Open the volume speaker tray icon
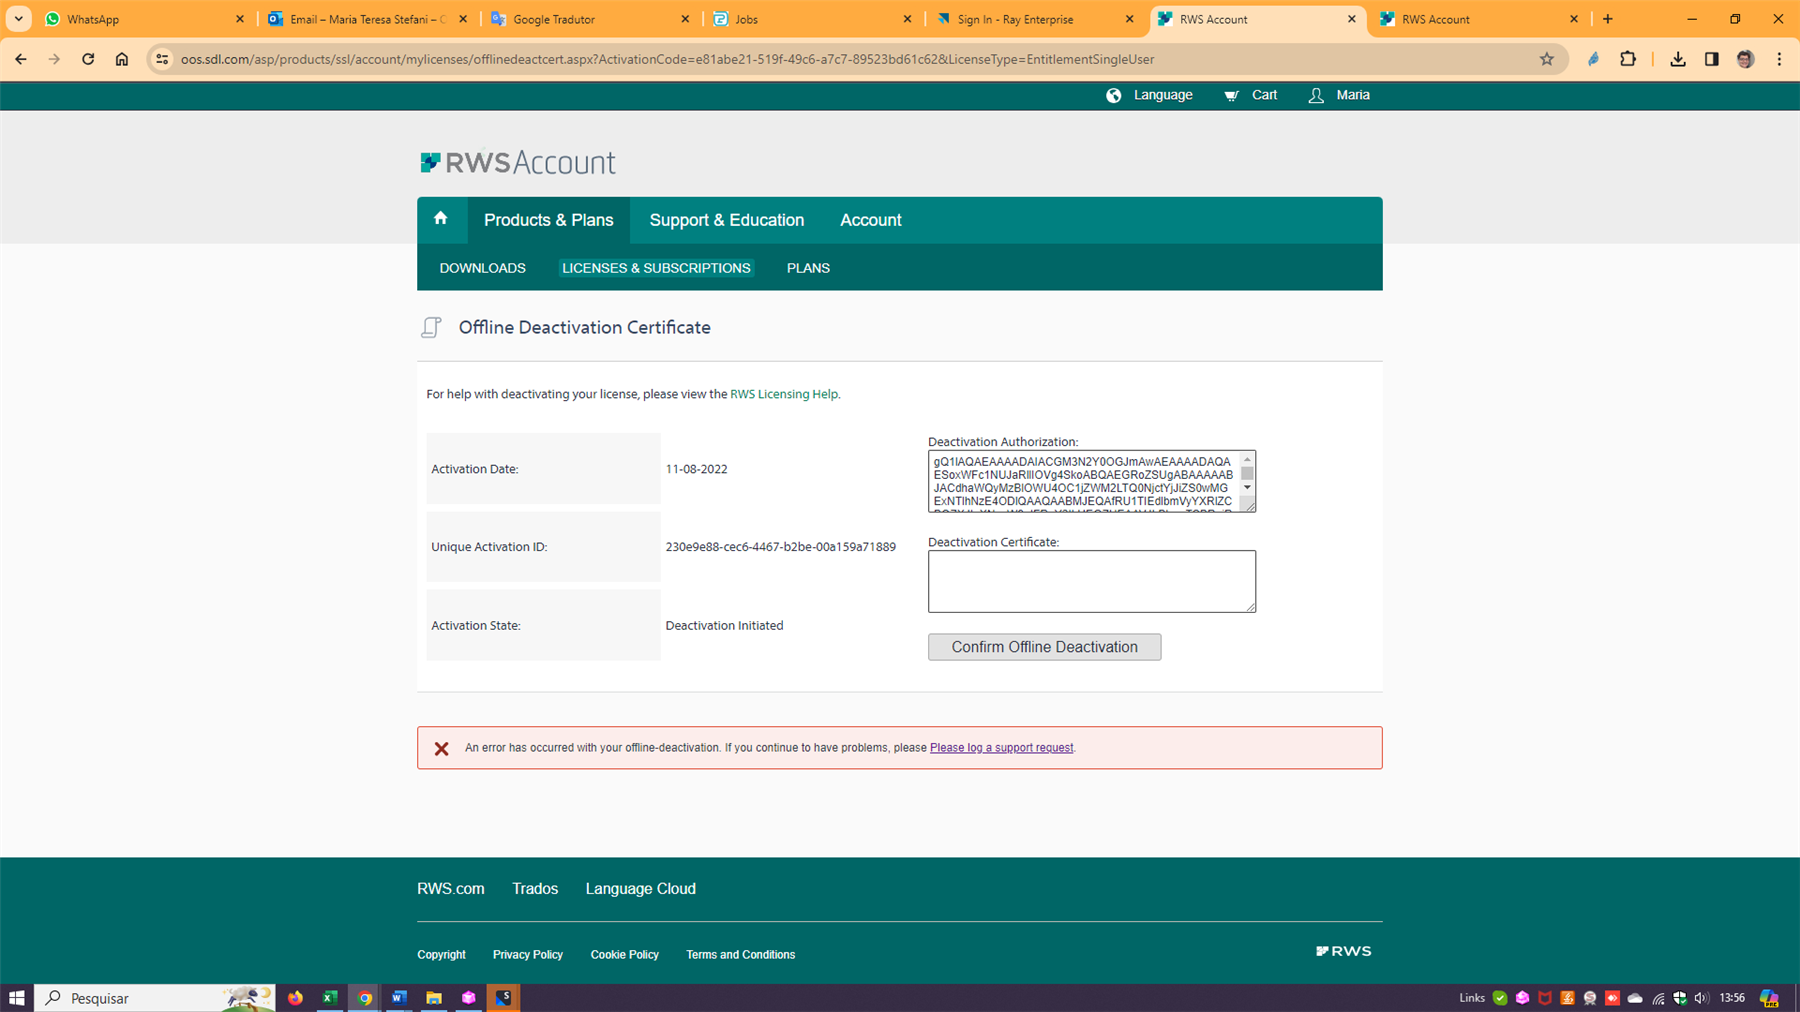This screenshot has height=1012, width=1800. coord(1702,998)
